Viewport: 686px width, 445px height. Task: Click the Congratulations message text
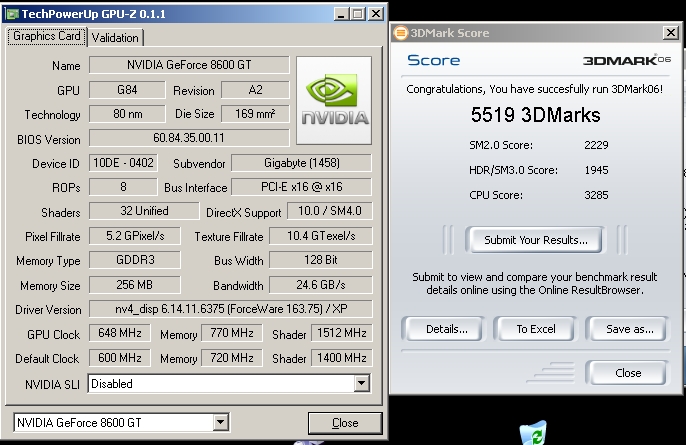535,89
